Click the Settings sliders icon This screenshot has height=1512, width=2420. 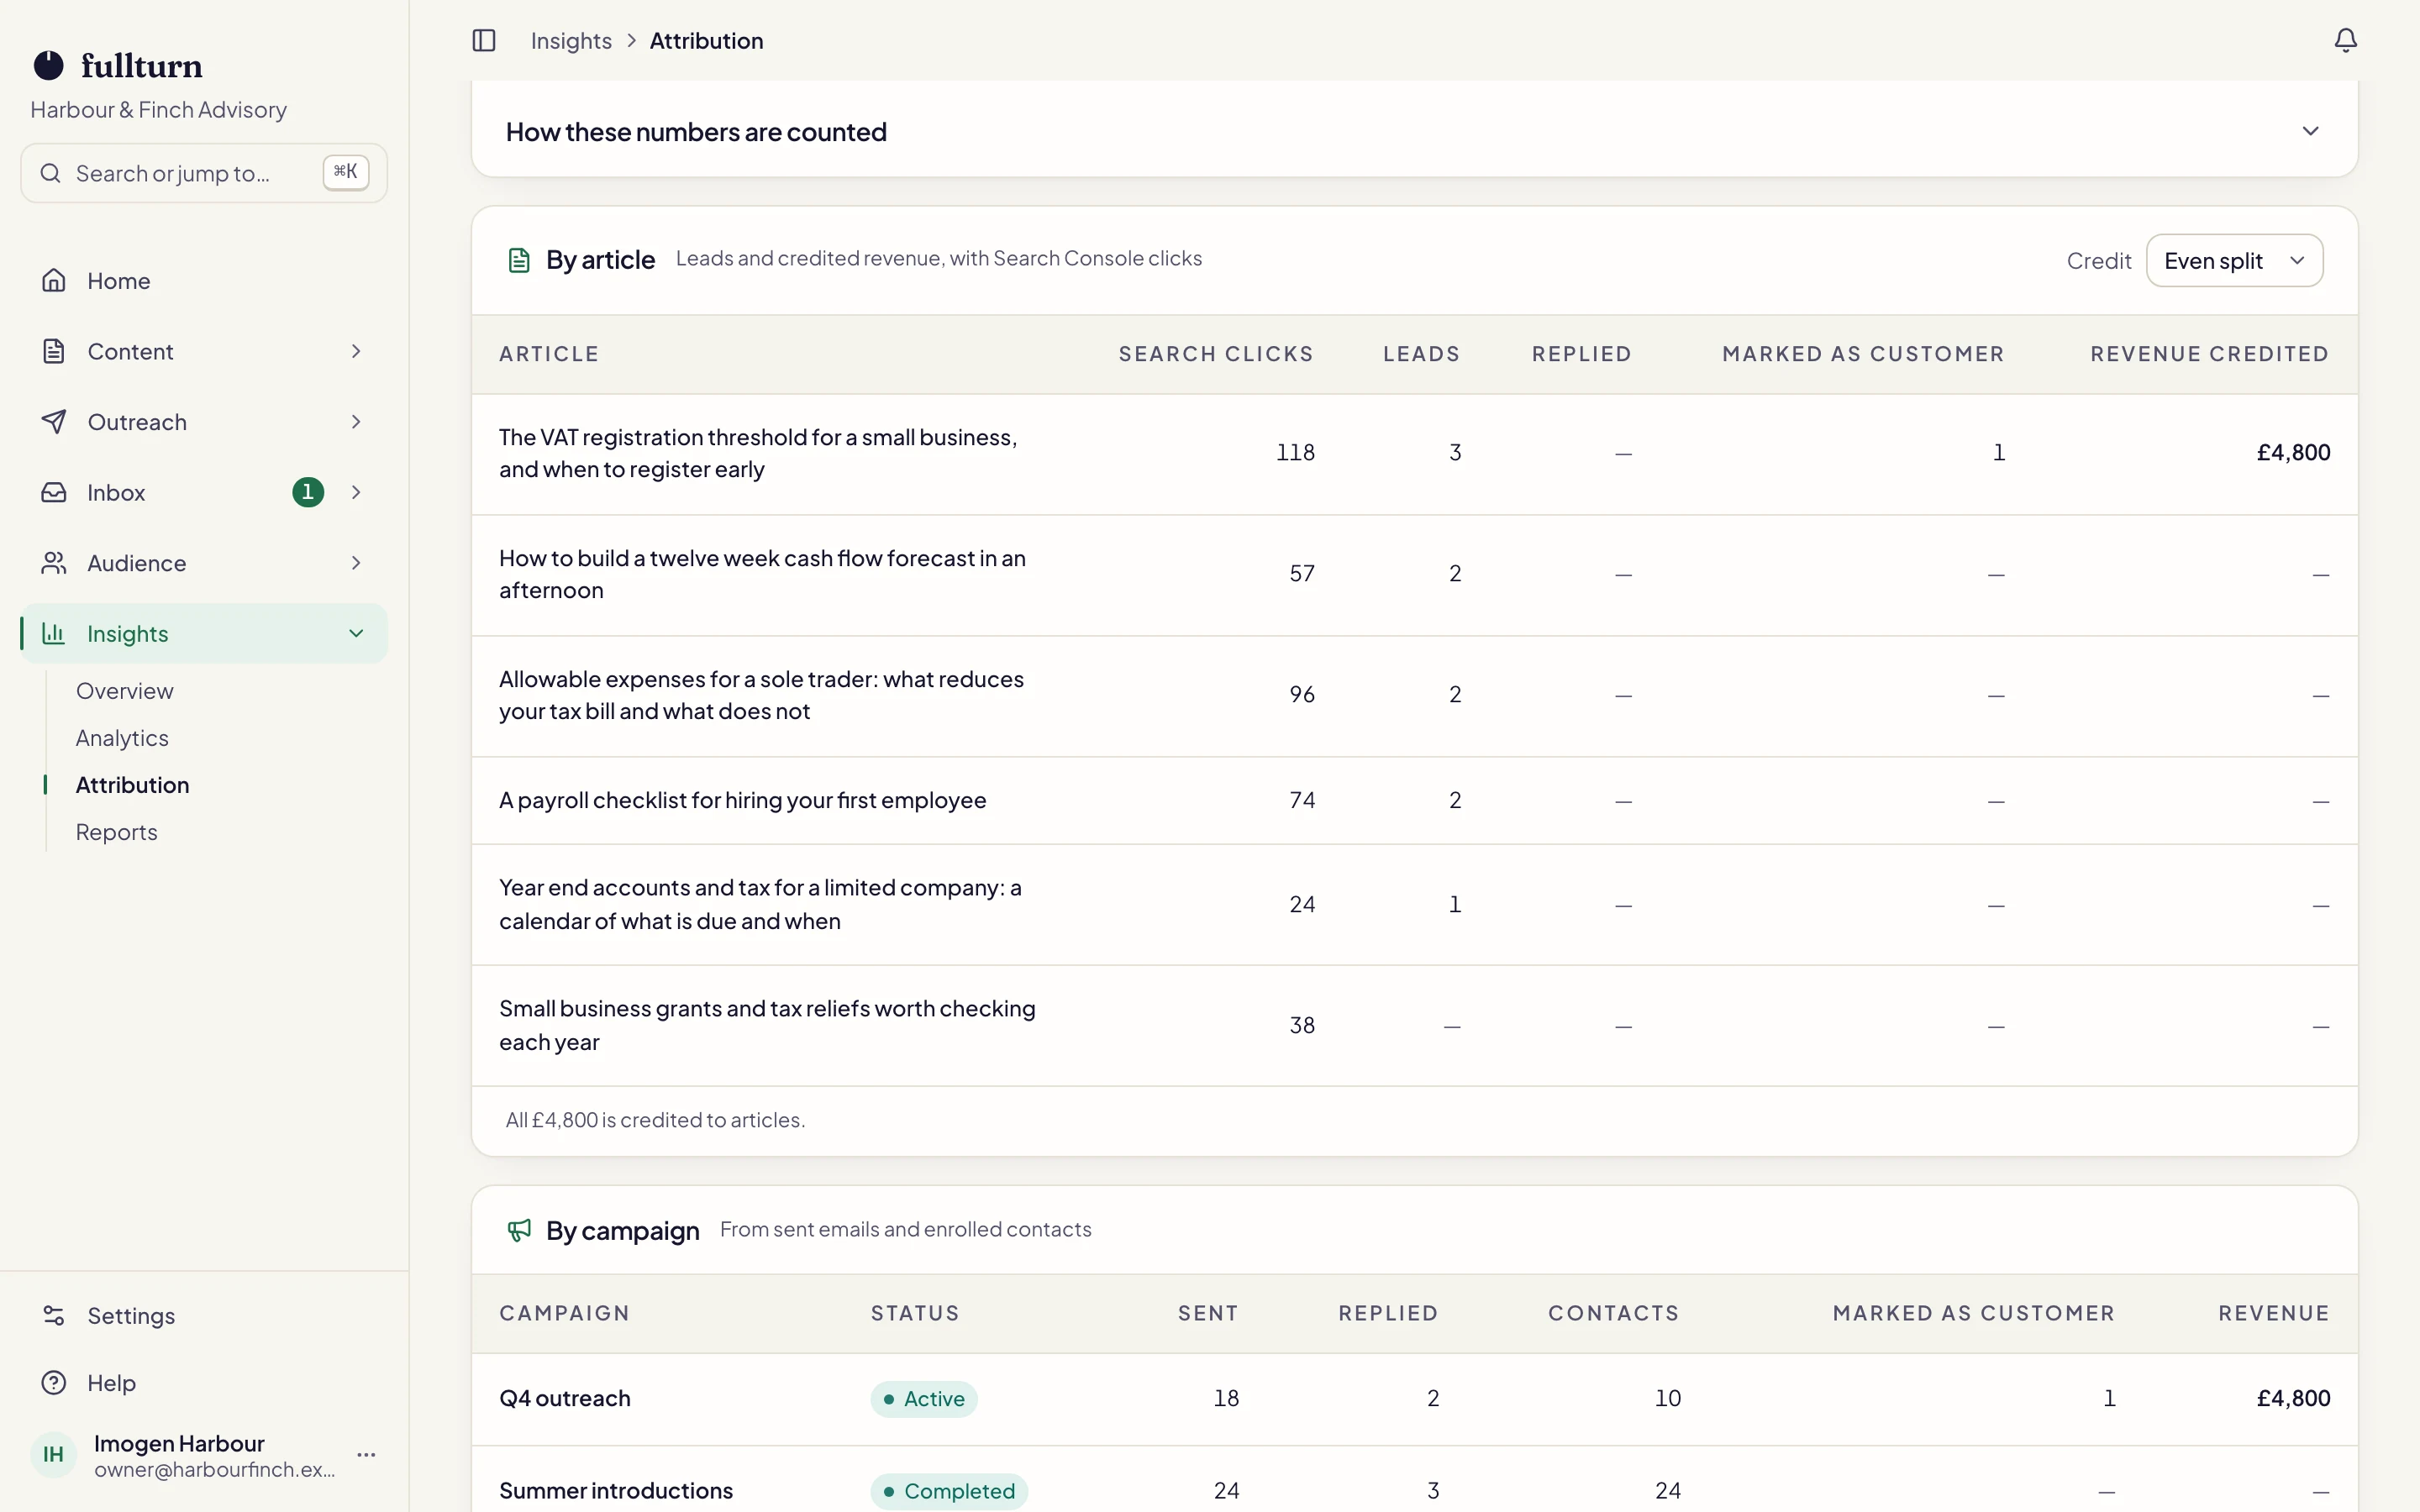tap(54, 1316)
